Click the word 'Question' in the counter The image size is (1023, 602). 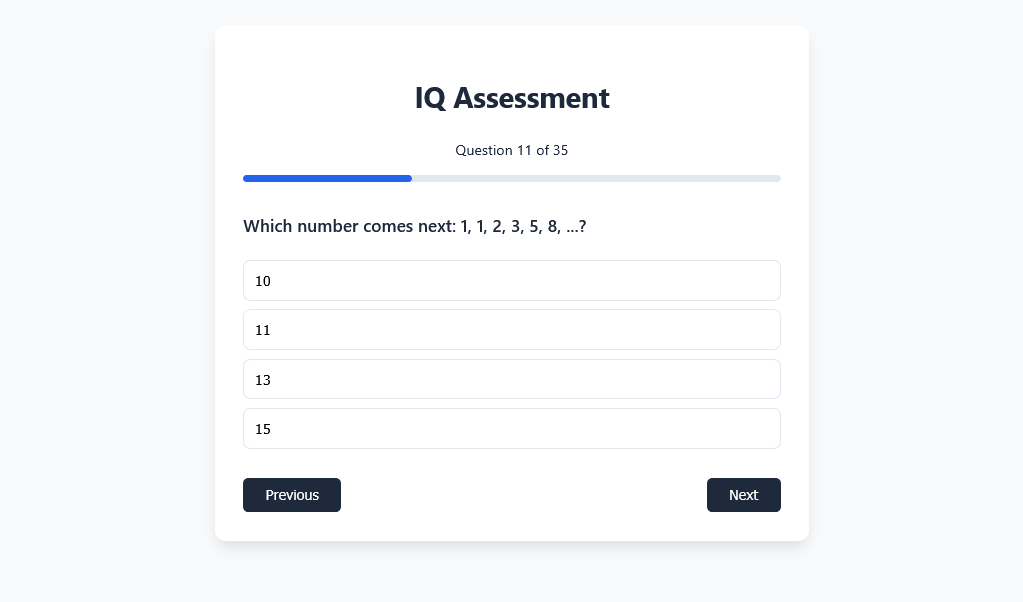pyautogui.click(x=483, y=150)
